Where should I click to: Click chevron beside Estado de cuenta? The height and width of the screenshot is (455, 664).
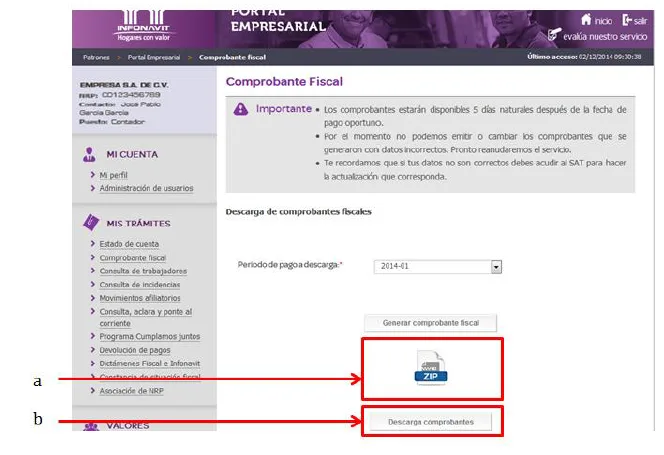[93, 244]
